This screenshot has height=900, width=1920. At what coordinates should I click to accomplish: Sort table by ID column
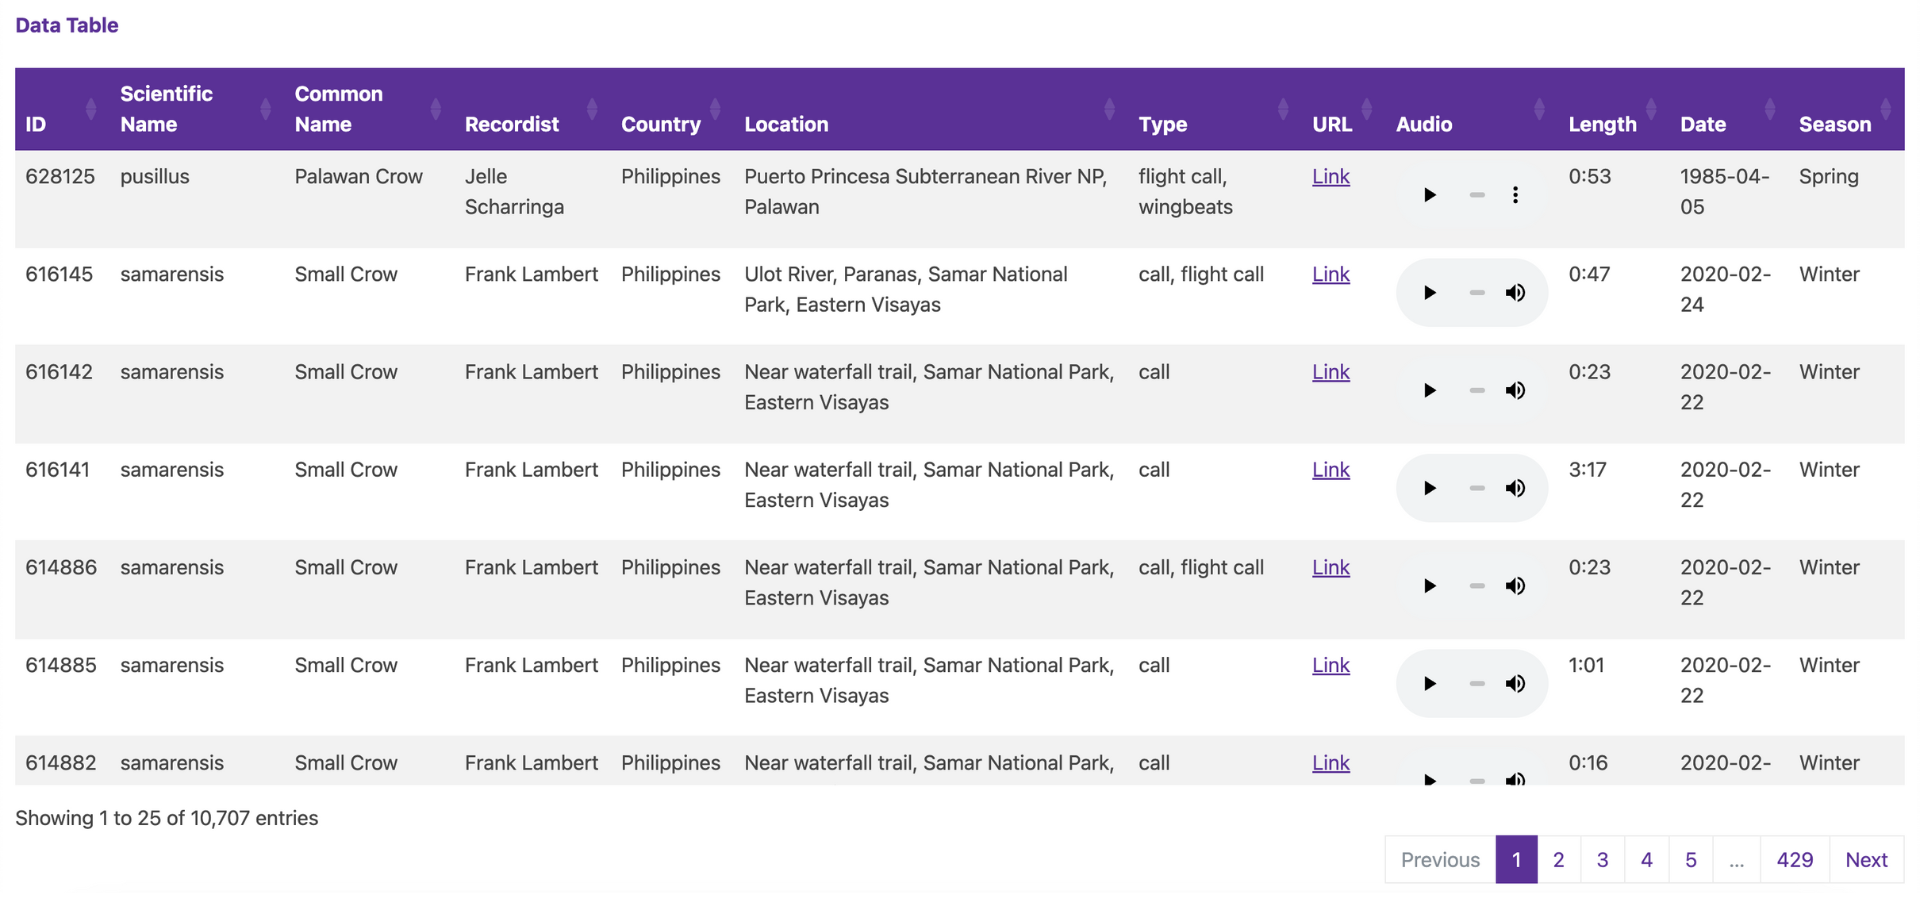point(62,109)
